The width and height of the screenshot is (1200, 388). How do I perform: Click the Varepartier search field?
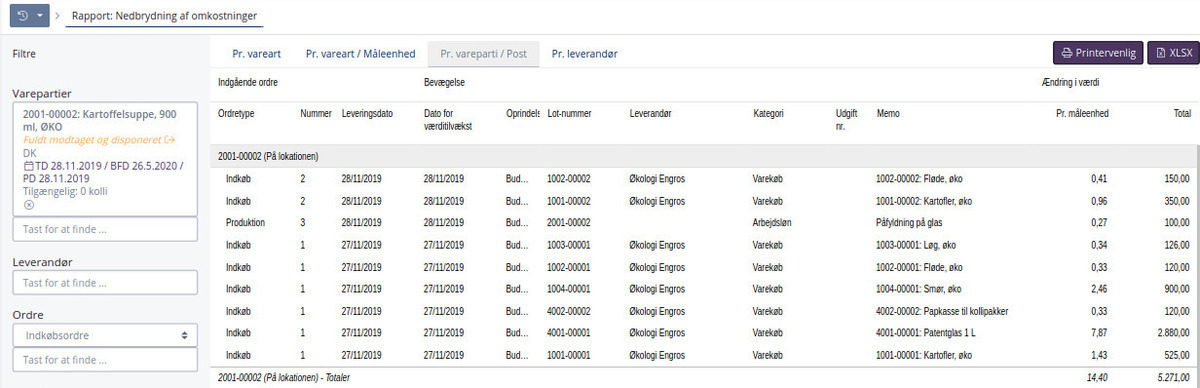click(x=105, y=229)
